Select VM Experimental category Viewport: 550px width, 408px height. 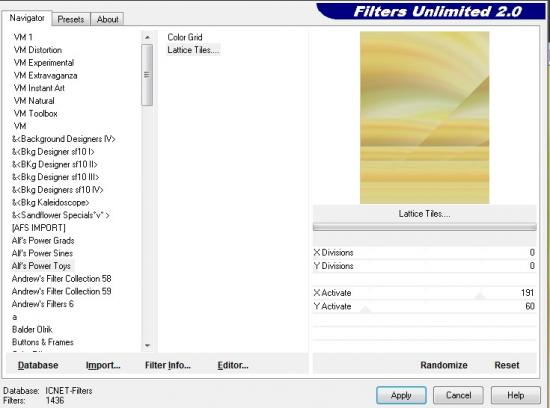pos(44,63)
